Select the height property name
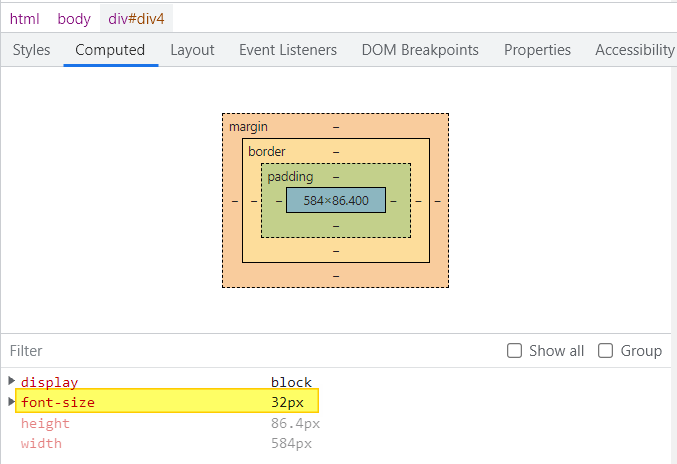This screenshot has width=677, height=464. point(45,423)
